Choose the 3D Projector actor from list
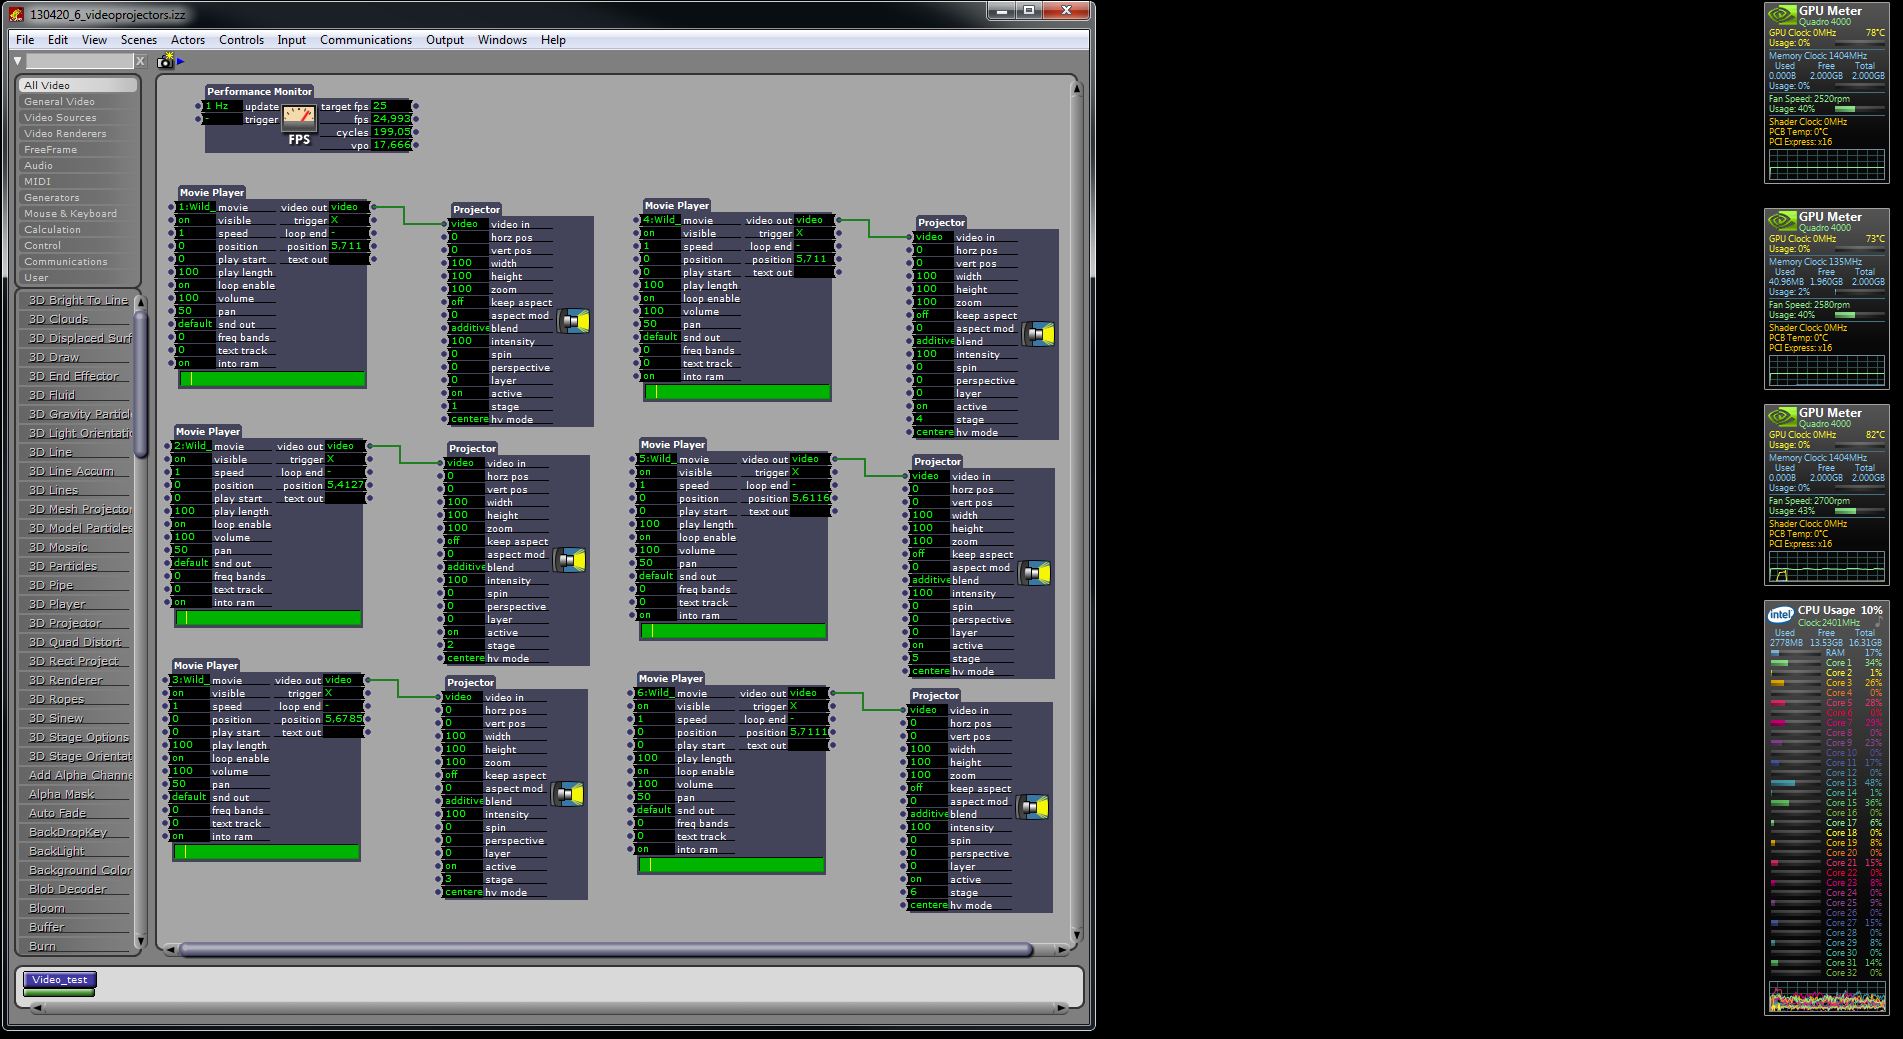This screenshot has width=1903, height=1039. [75, 623]
